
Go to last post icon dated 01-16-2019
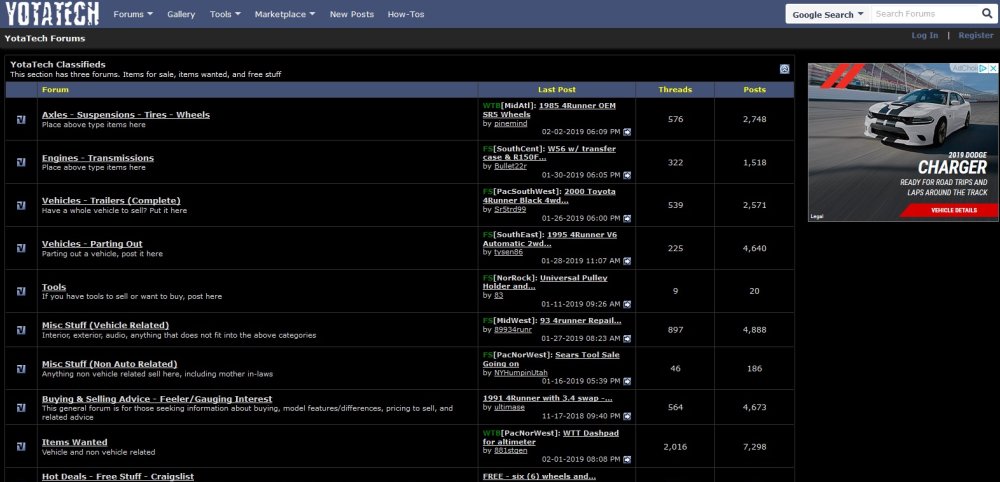point(627,381)
